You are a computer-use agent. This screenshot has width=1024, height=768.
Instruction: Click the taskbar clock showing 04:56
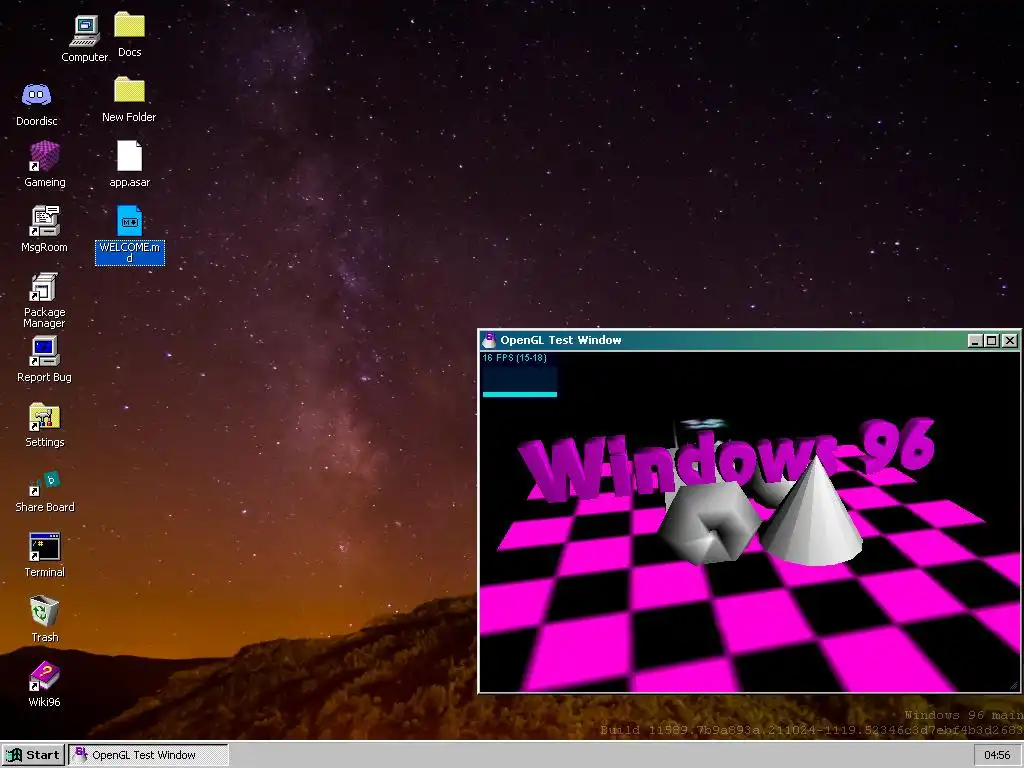click(997, 755)
